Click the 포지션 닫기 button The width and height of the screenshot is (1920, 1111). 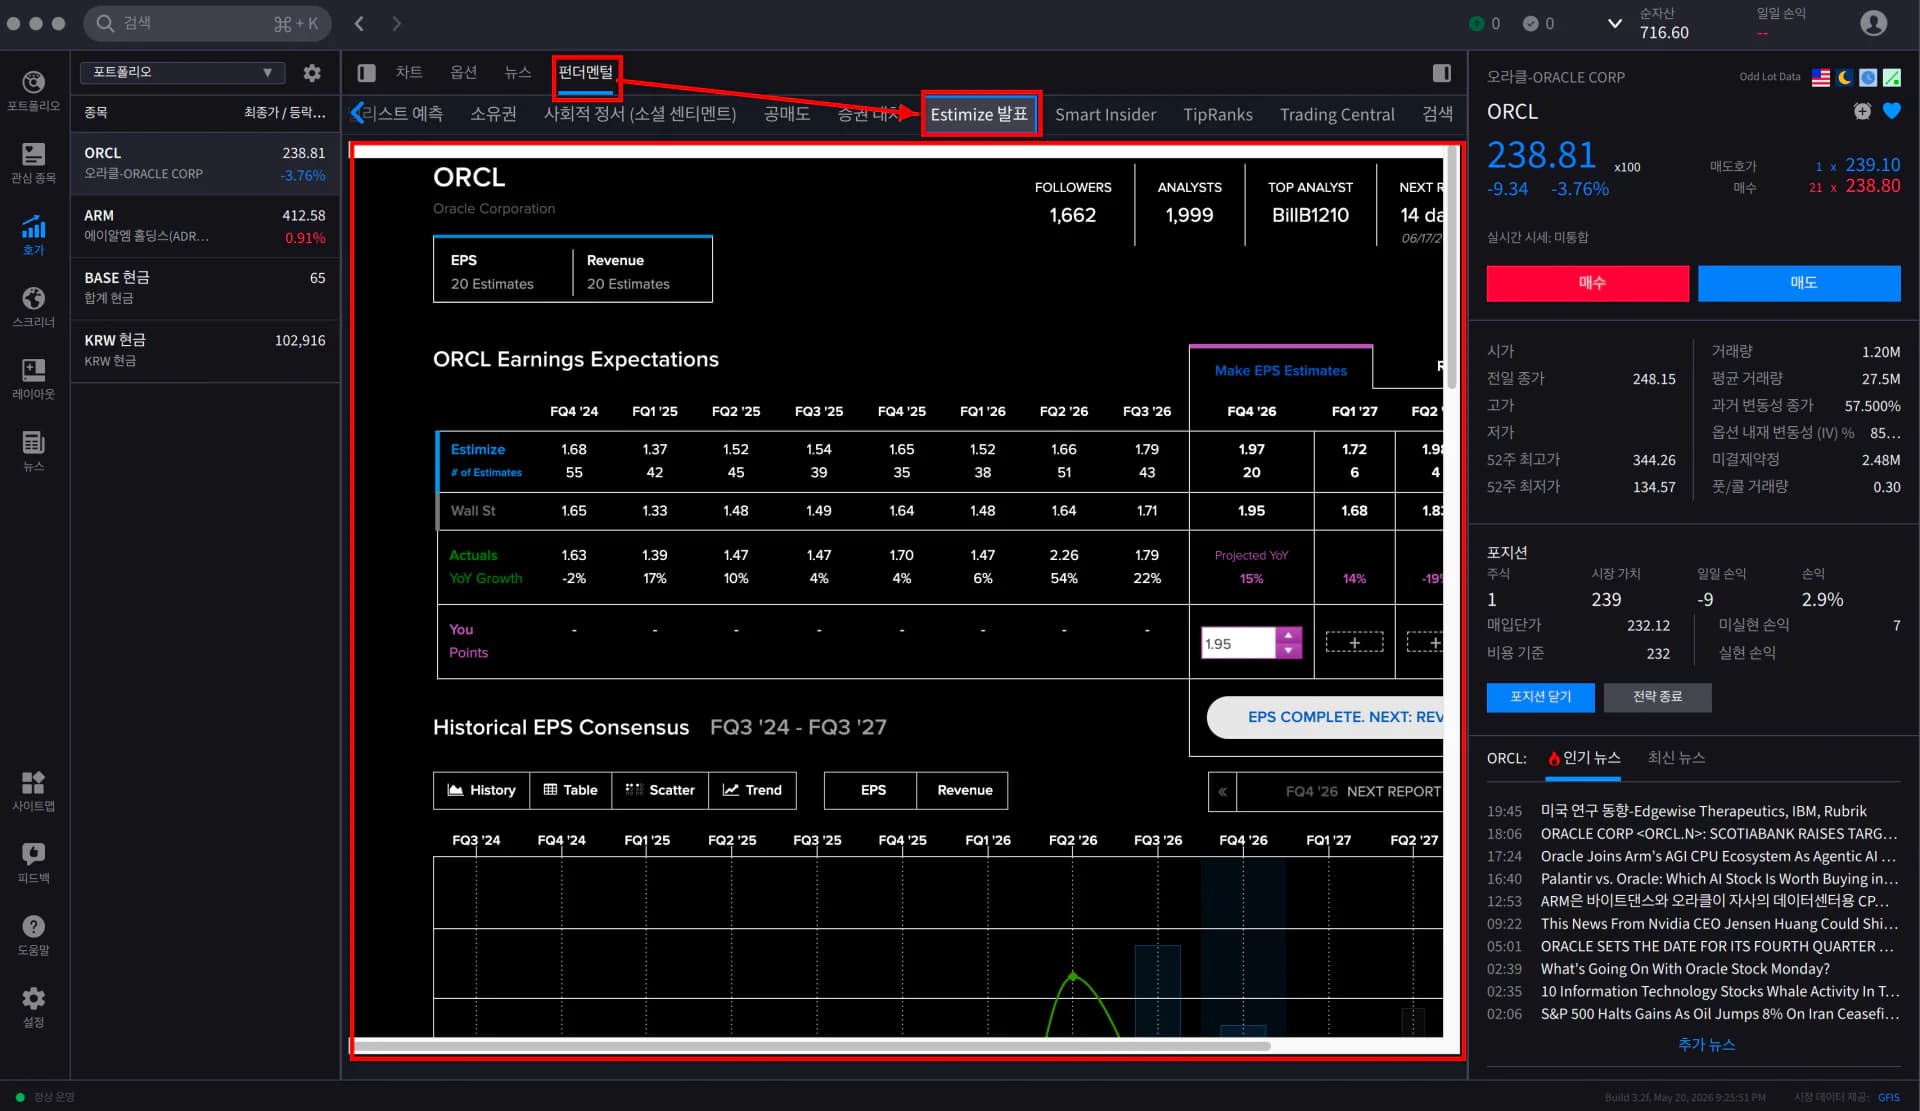coord(1540,697)
